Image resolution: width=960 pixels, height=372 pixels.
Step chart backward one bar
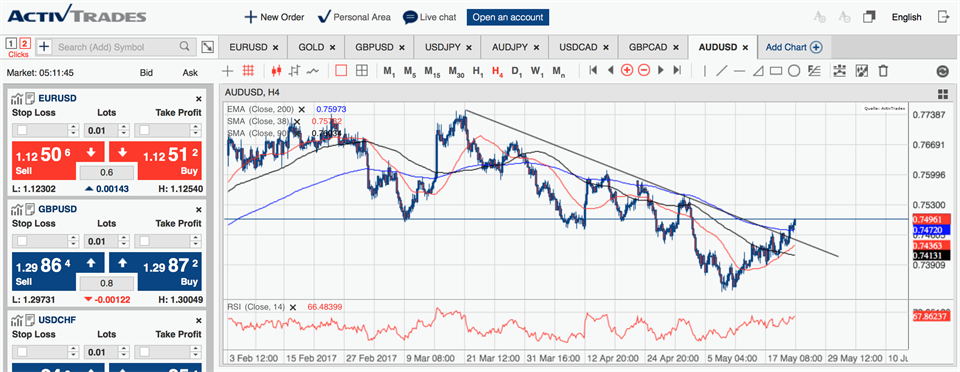tap(610, 71)
